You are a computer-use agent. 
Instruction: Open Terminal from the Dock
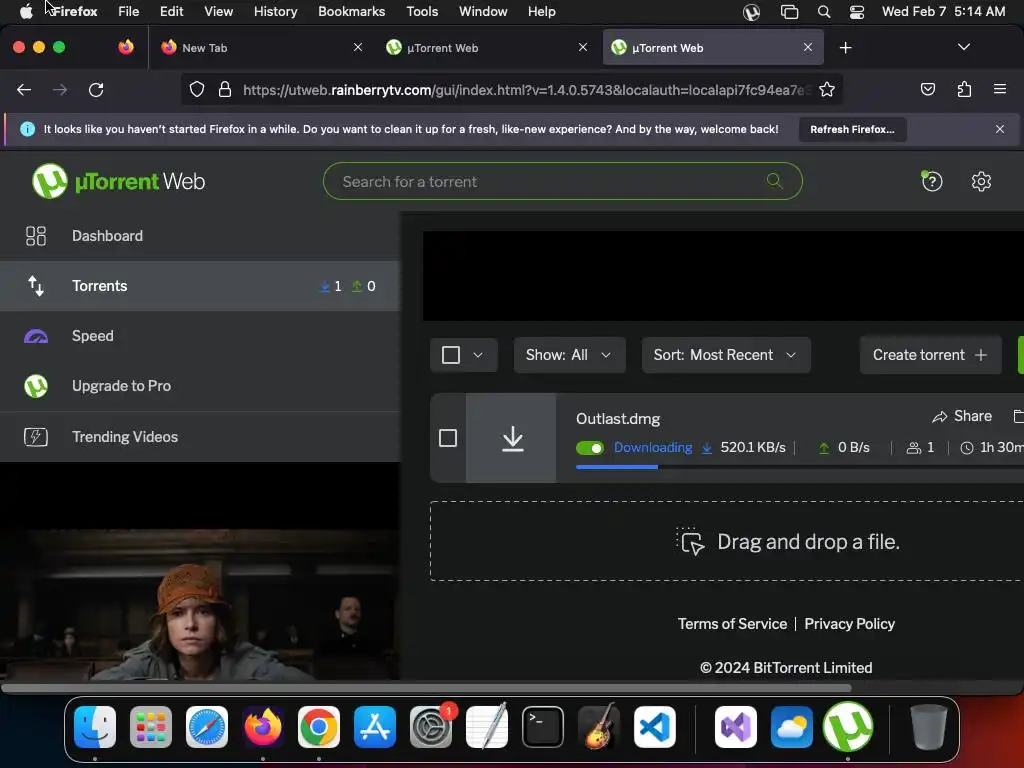coord(543,727)
